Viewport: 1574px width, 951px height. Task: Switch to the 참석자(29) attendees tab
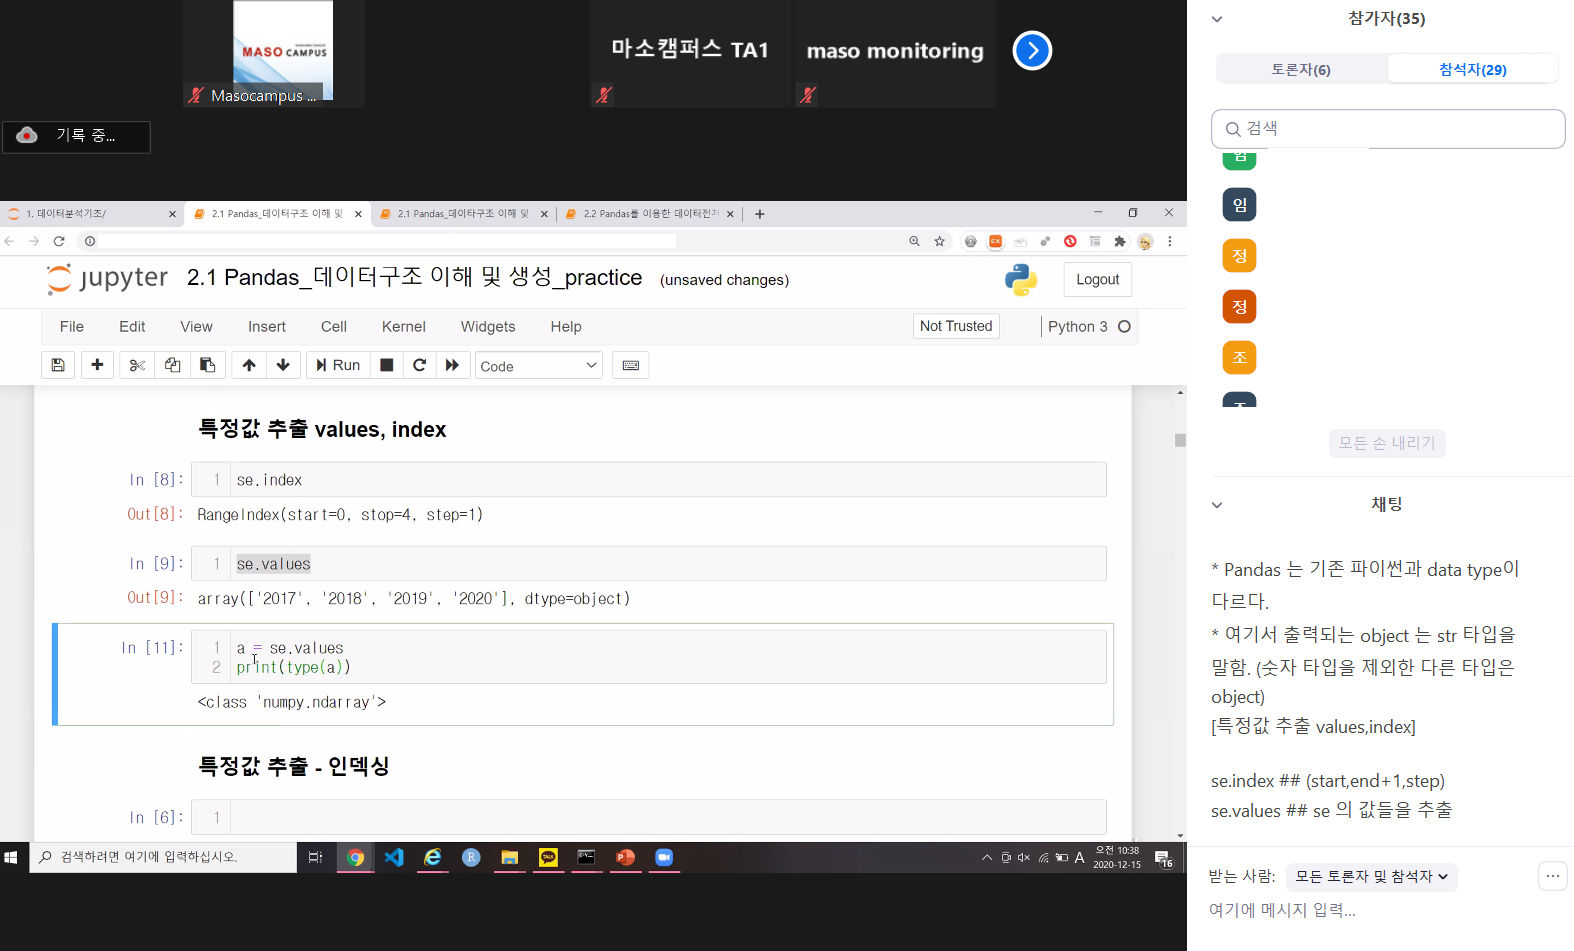pos(1472,69)
